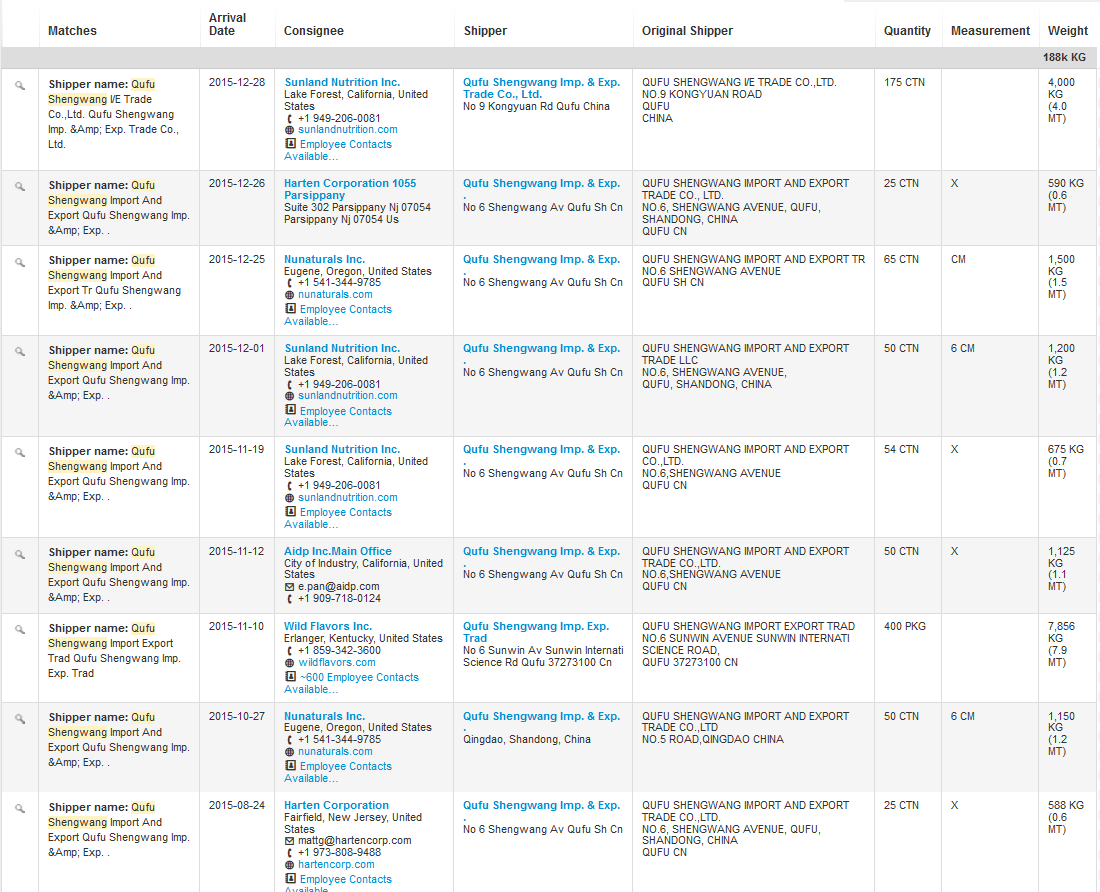Viewport: 1100px width, 892px height.
Task: Click the phone icon beside +1 909-718-0124
Action: pos(289,599)
